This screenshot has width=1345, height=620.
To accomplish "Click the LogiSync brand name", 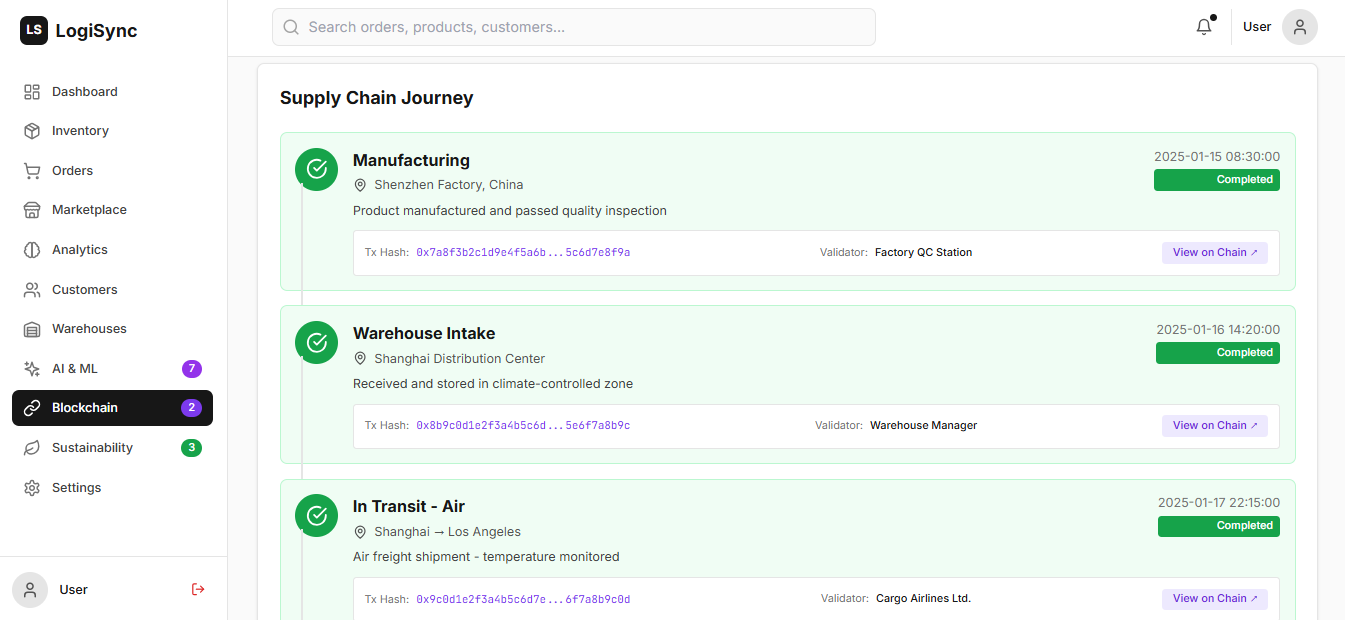I will (97, 31).
